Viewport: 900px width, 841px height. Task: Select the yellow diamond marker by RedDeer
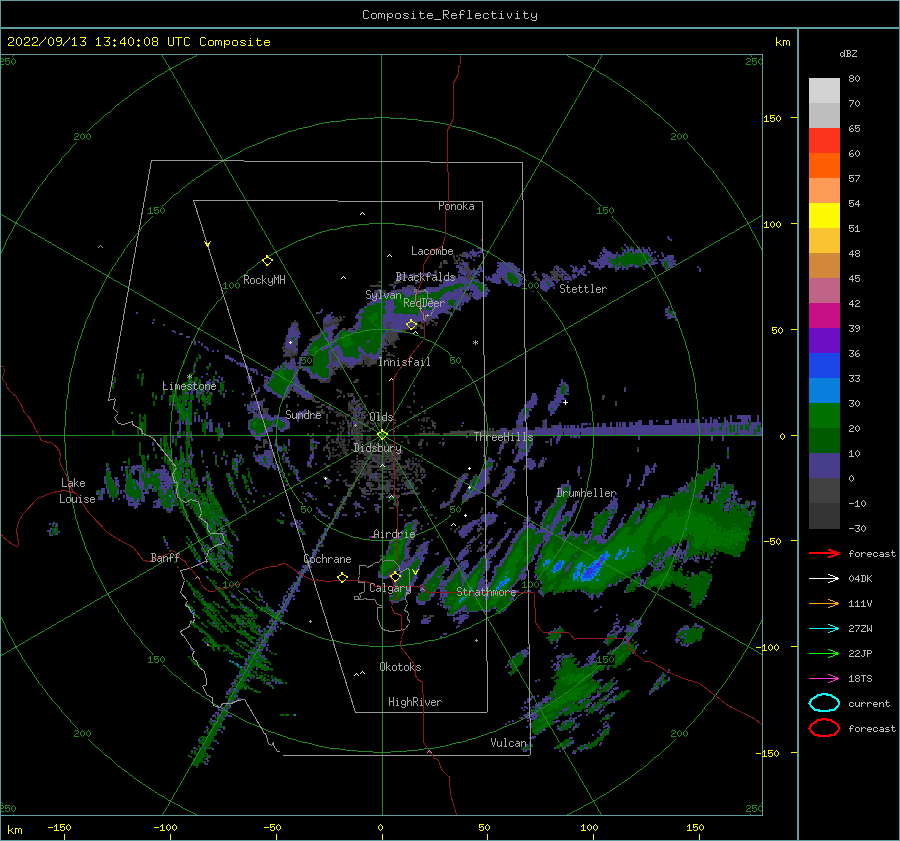click(411, 325)
